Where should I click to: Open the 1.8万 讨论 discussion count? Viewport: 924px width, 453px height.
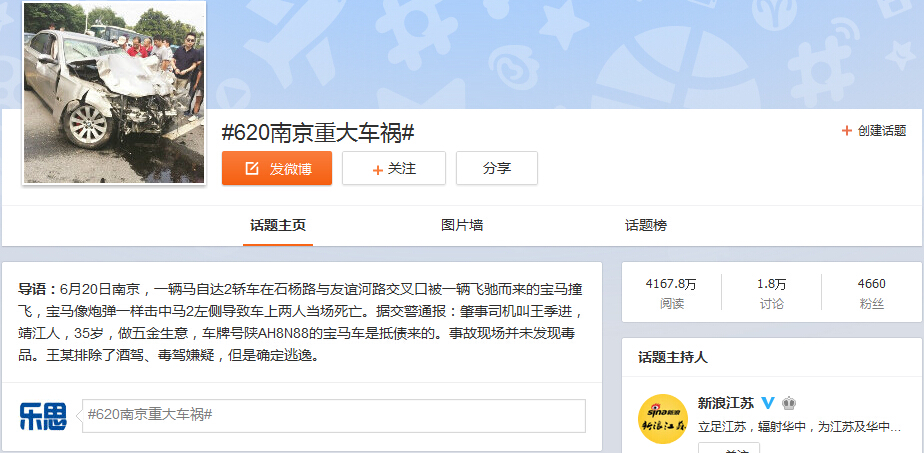[x=771, y=293]
